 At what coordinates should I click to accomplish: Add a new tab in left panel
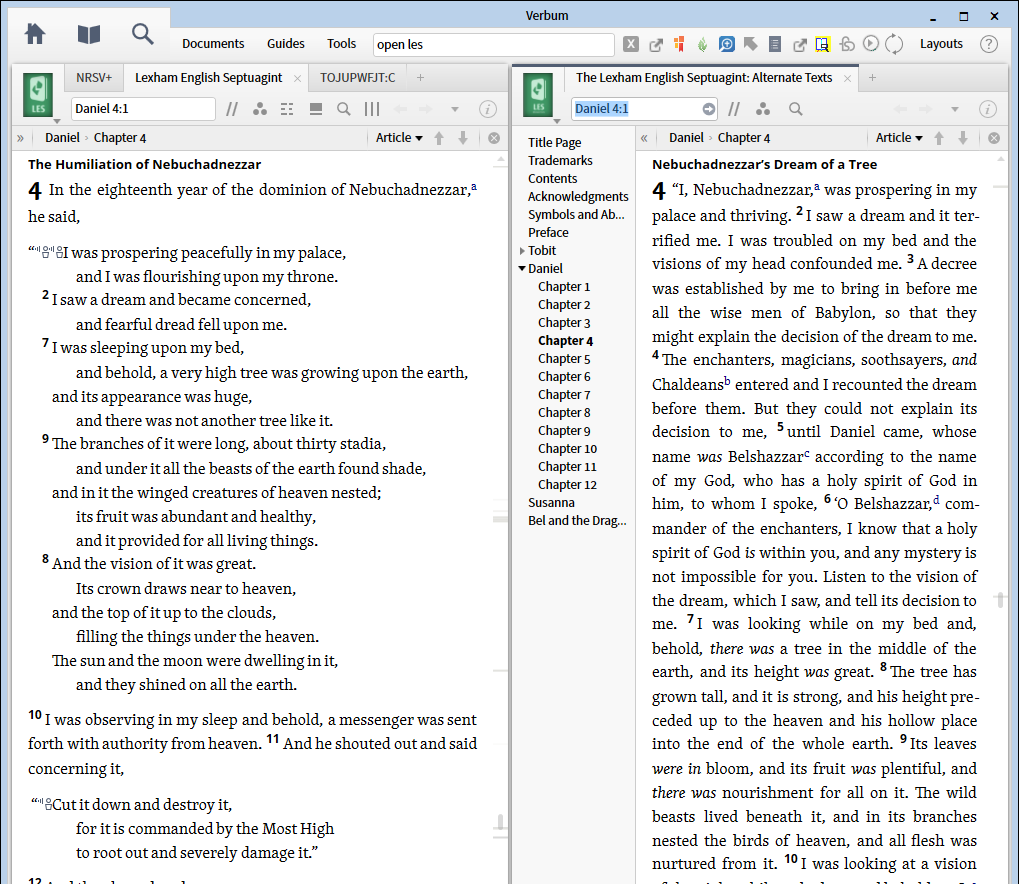(420, 78)
